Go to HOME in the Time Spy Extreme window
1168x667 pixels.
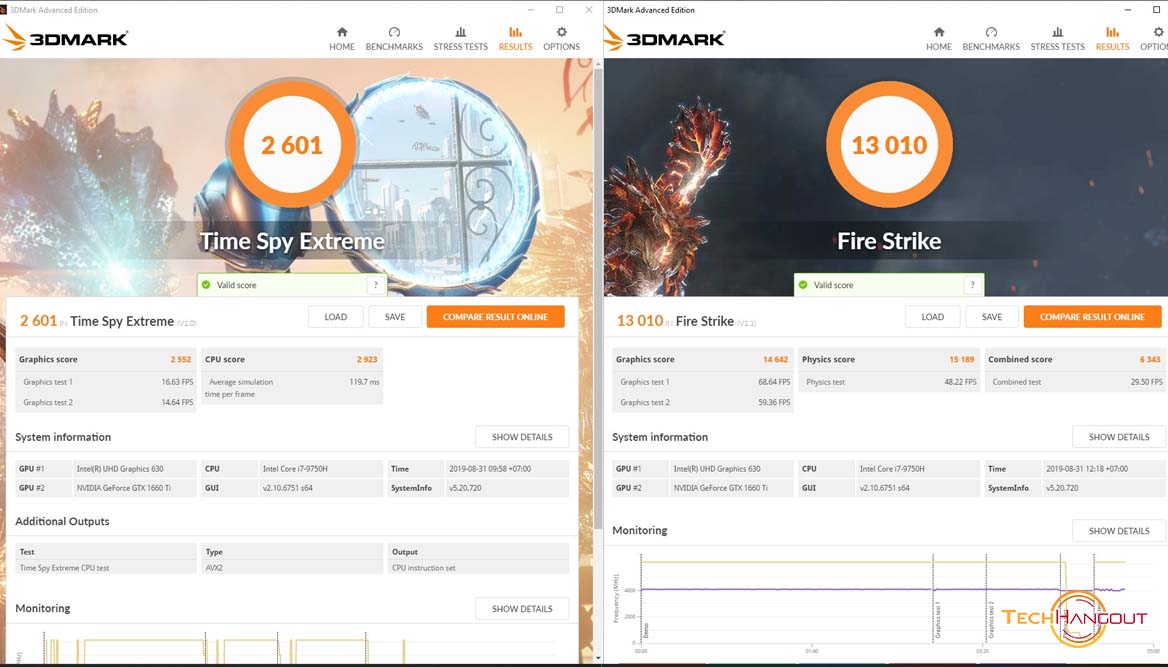(342, 39)
